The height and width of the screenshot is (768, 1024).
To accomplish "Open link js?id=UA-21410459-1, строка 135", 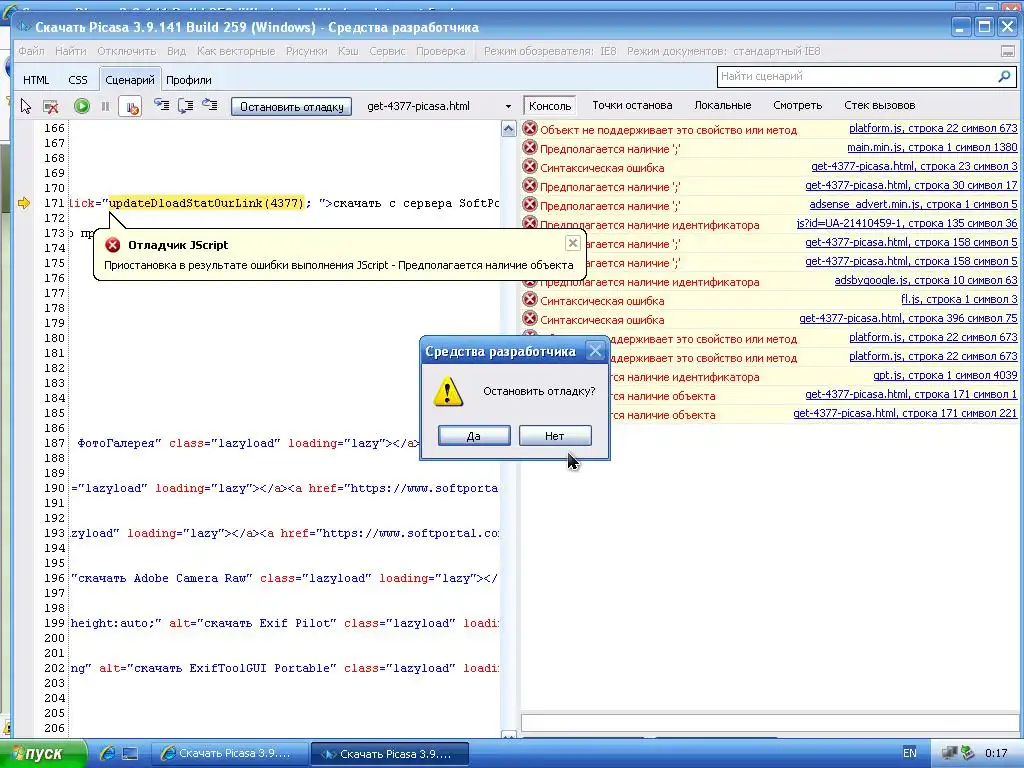I will tap(906, 223).
